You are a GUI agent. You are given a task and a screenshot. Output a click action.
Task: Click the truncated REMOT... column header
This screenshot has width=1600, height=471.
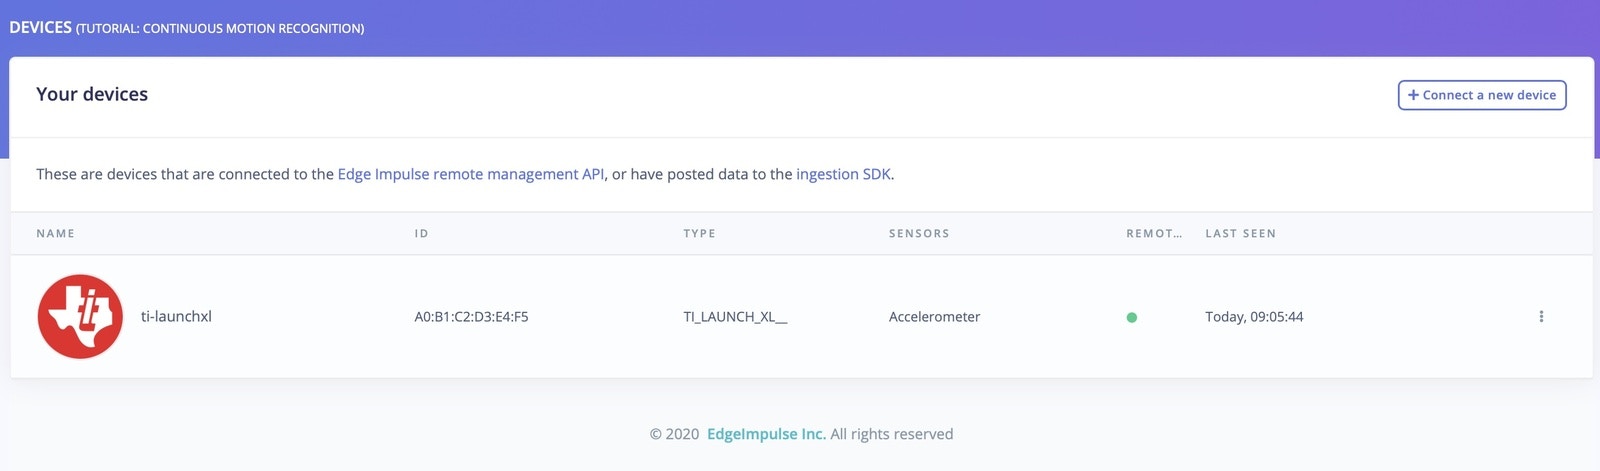1154,233
